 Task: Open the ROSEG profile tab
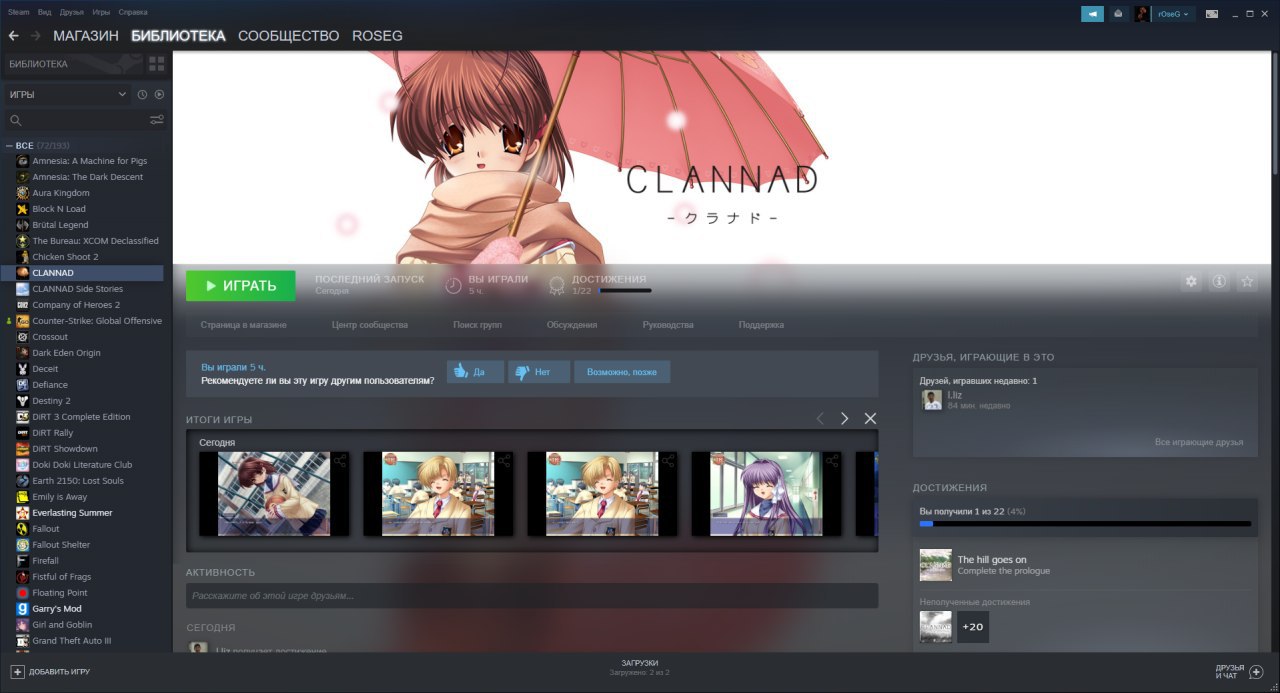click(x=377, y=36)
